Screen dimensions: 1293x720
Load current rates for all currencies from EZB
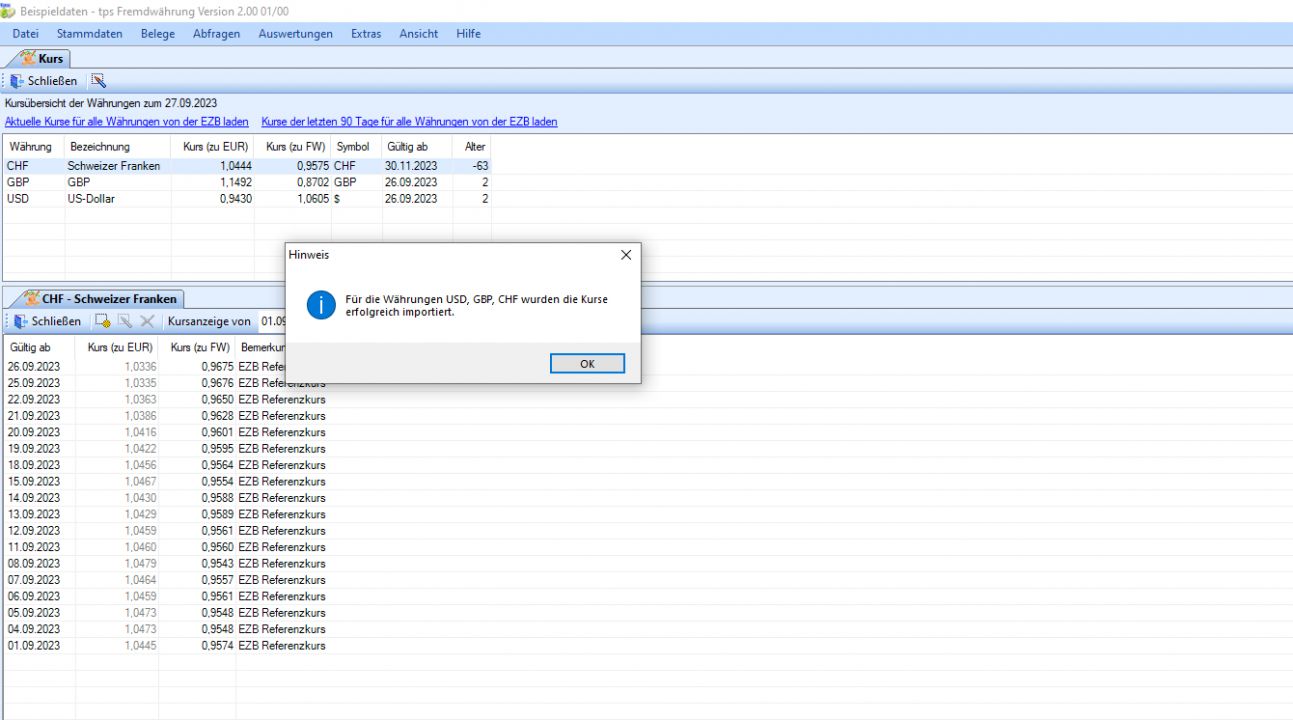pyautogui.click(x=127, y=122)
